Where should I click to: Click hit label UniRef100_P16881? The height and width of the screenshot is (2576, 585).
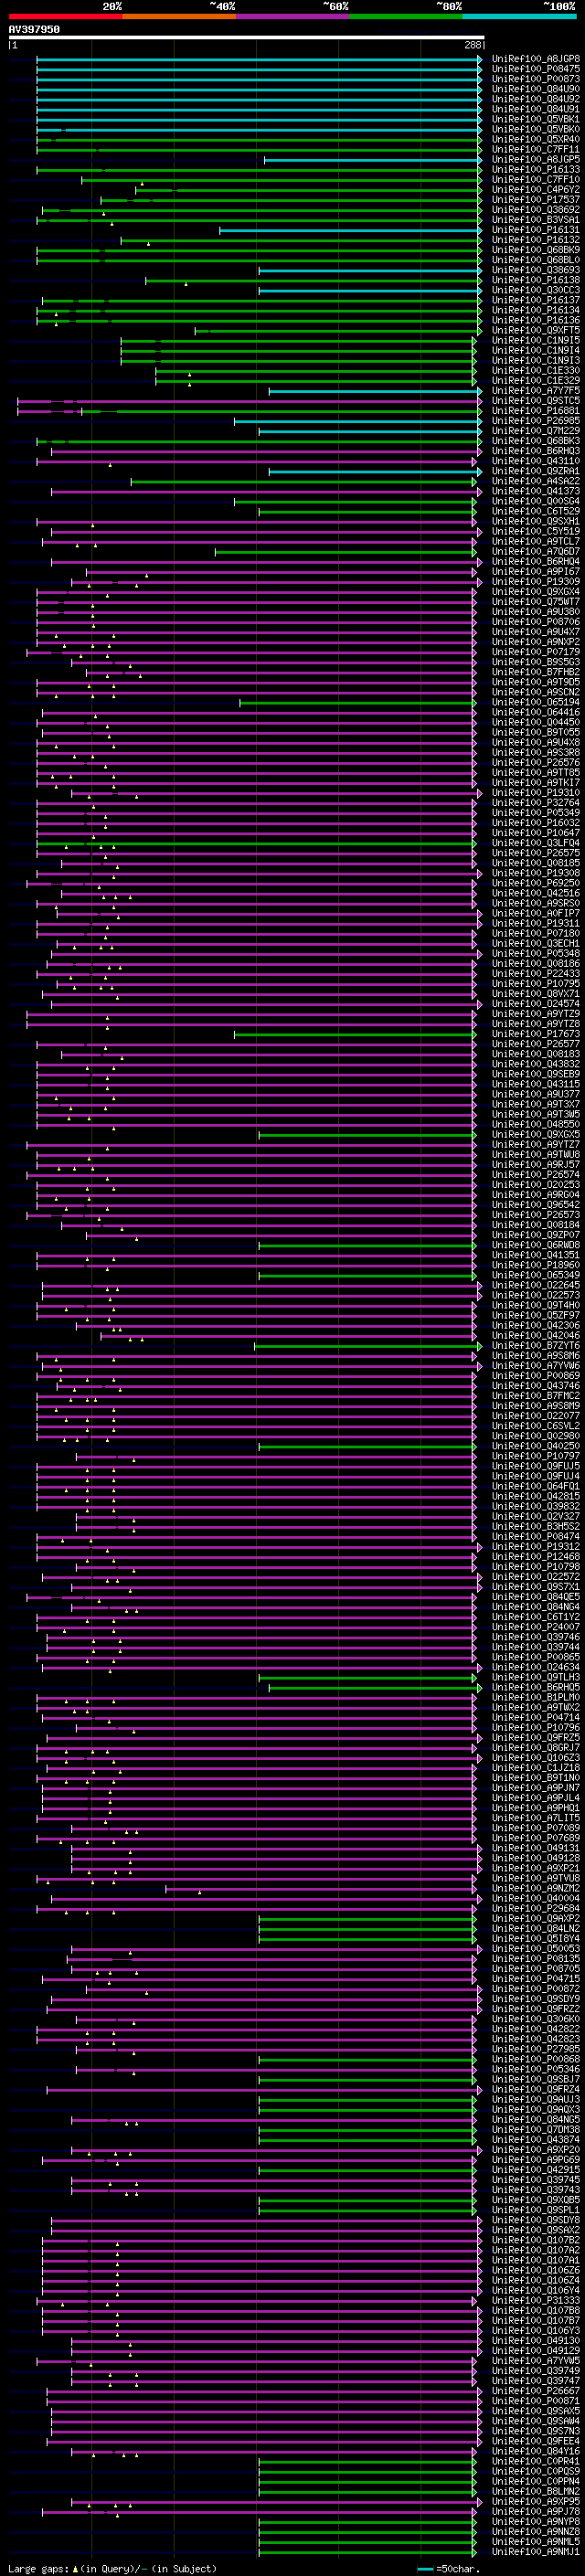[x=536, y=411]
